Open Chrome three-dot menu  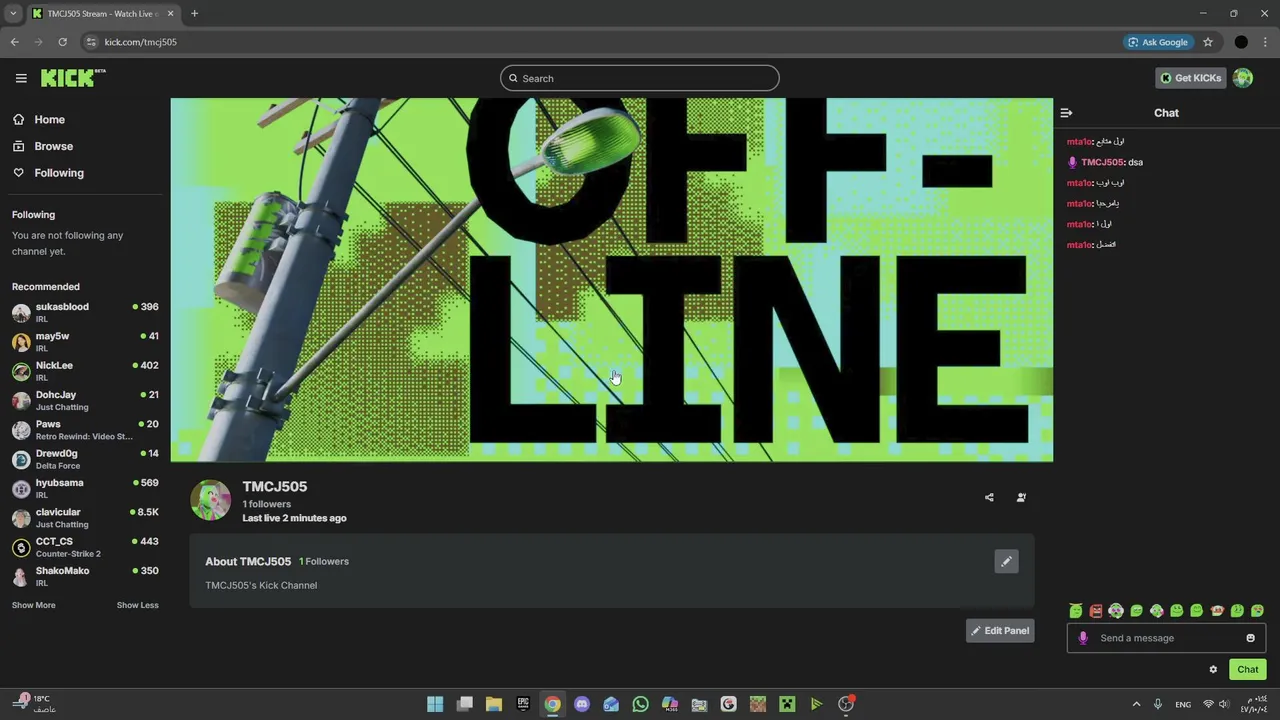coord(1265,42)
